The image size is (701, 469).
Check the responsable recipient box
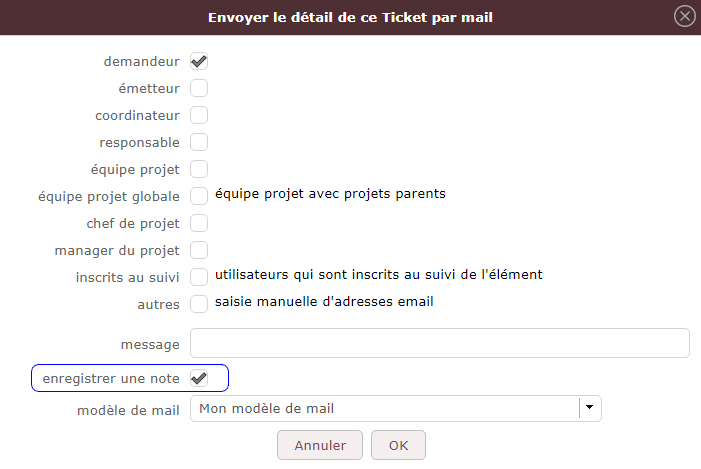[x=199, y=142]
